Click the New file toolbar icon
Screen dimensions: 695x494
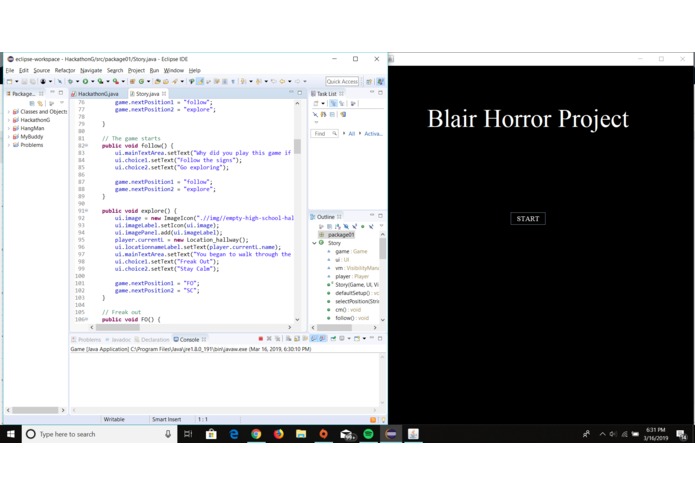click(x=10, y=82)
